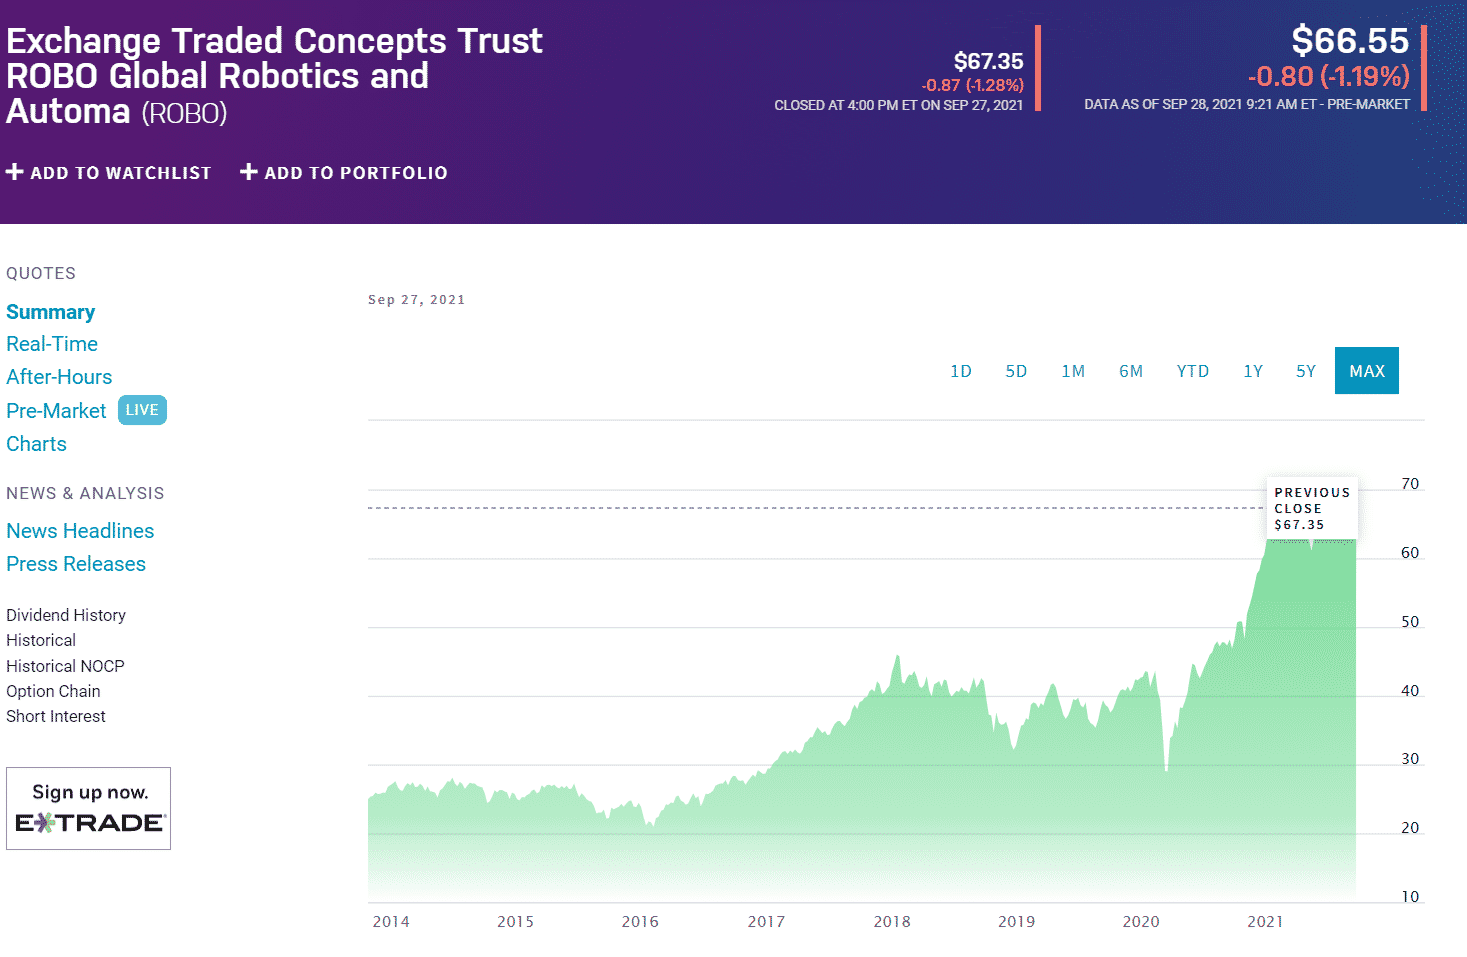The width and height of the screenshot is (1467, 957).
Task: Click the plus icon to add to watchlist
Action: 14,171
